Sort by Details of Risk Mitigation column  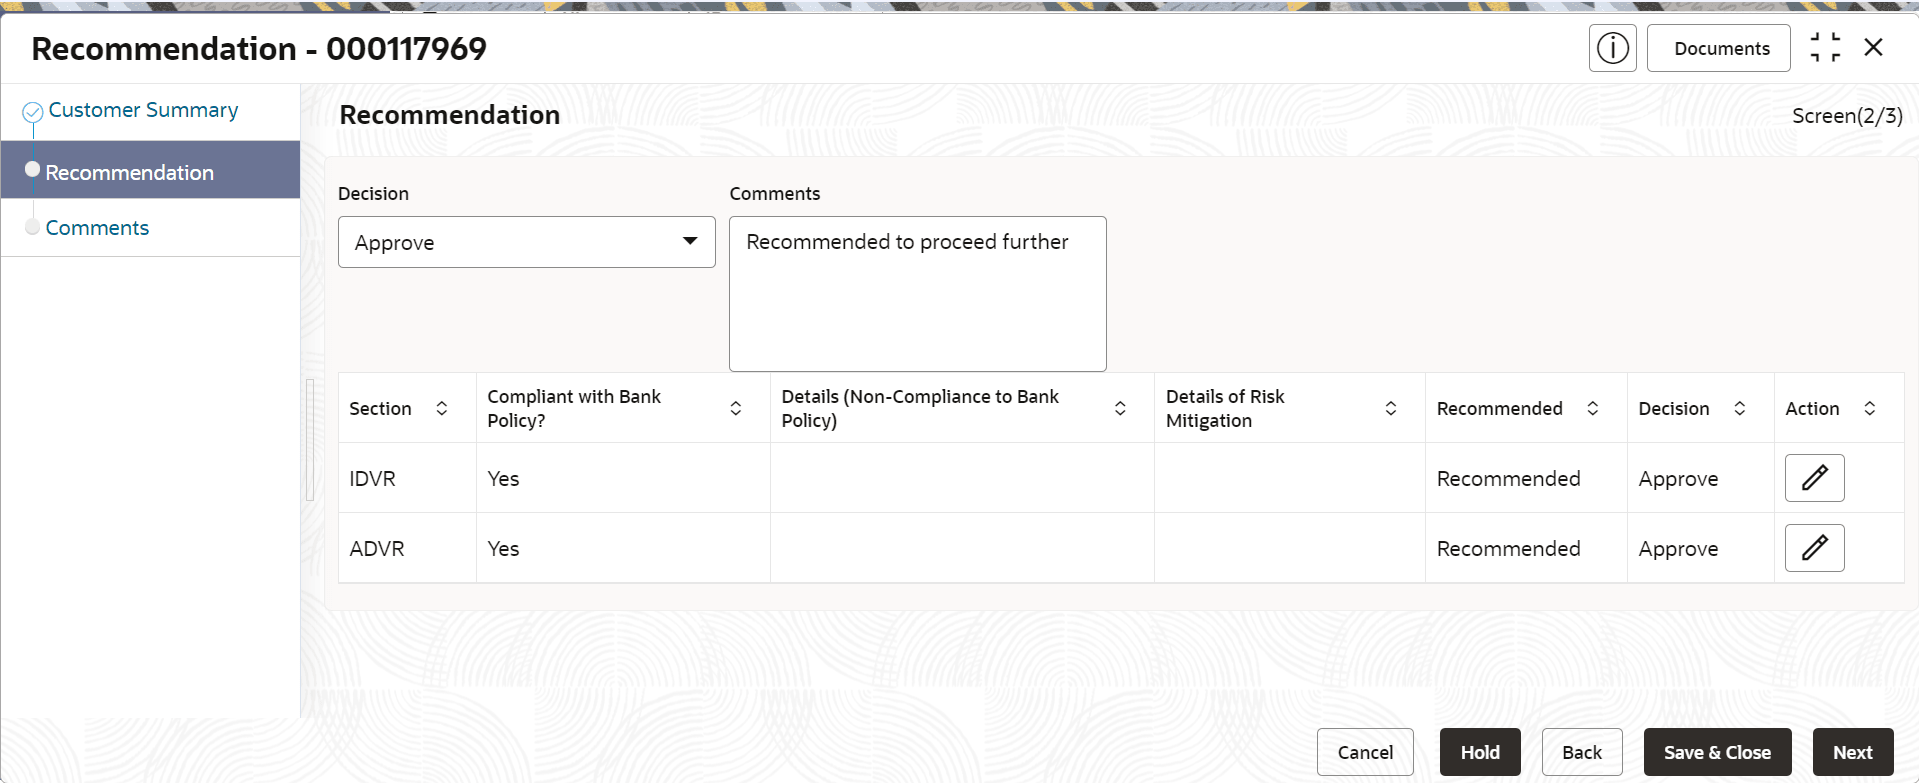(1391, 408)
